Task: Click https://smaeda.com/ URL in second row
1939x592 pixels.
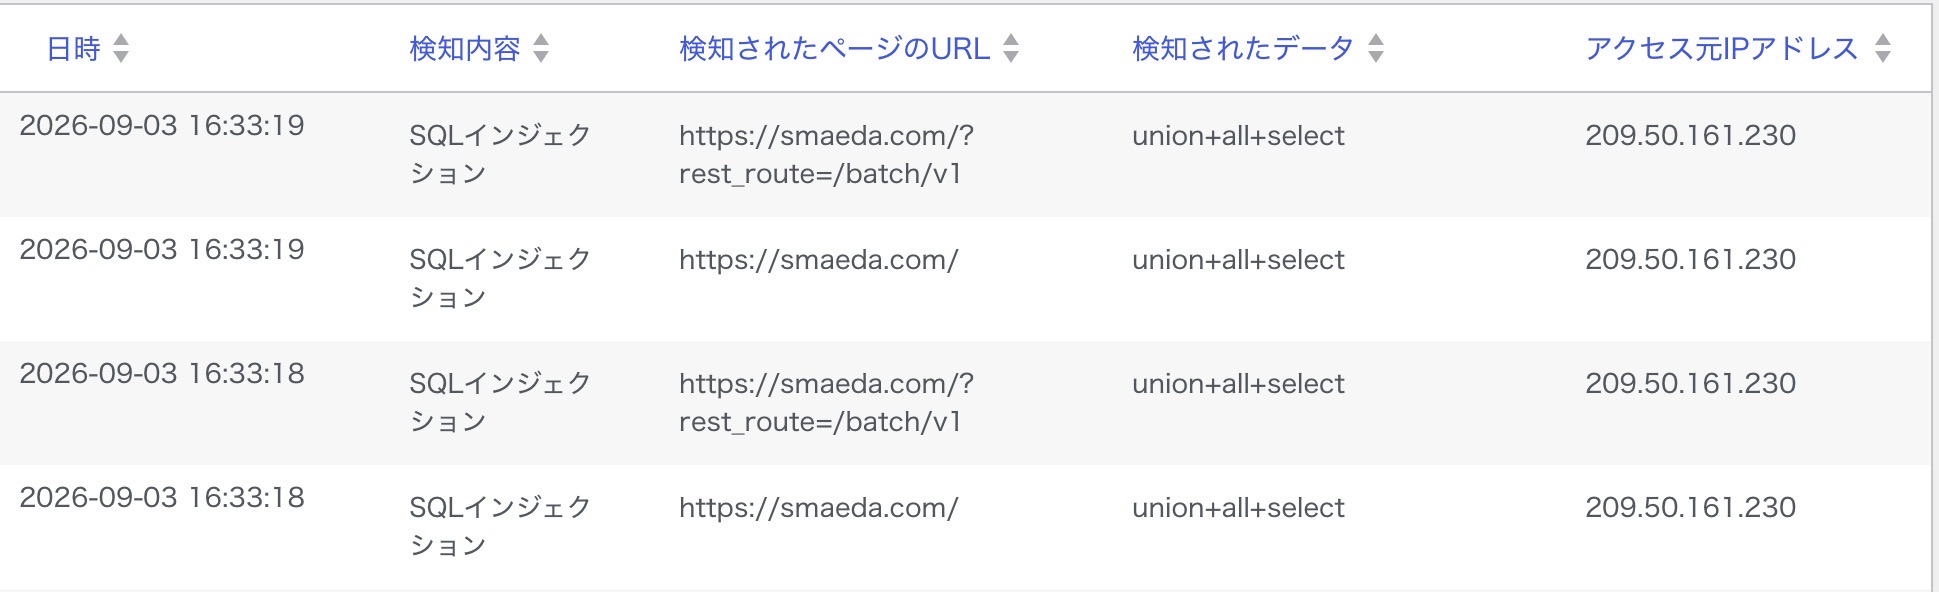Action: 818,260
